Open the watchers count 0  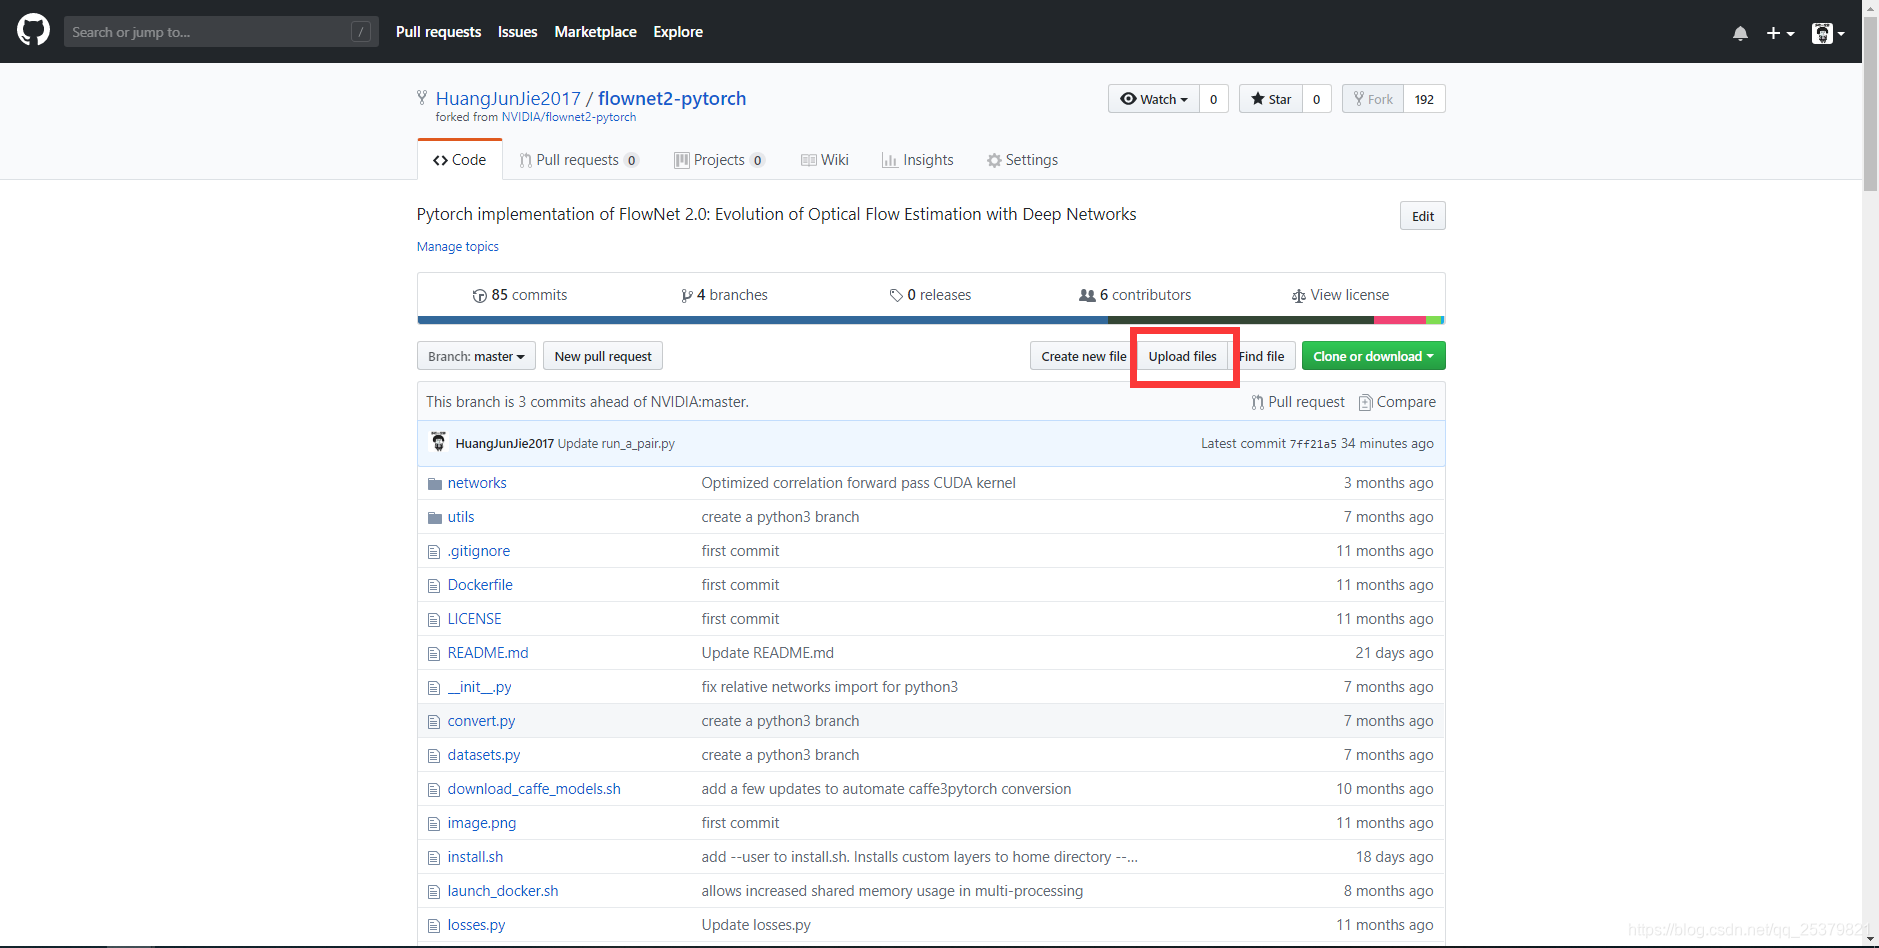[x=1213, y=99]
